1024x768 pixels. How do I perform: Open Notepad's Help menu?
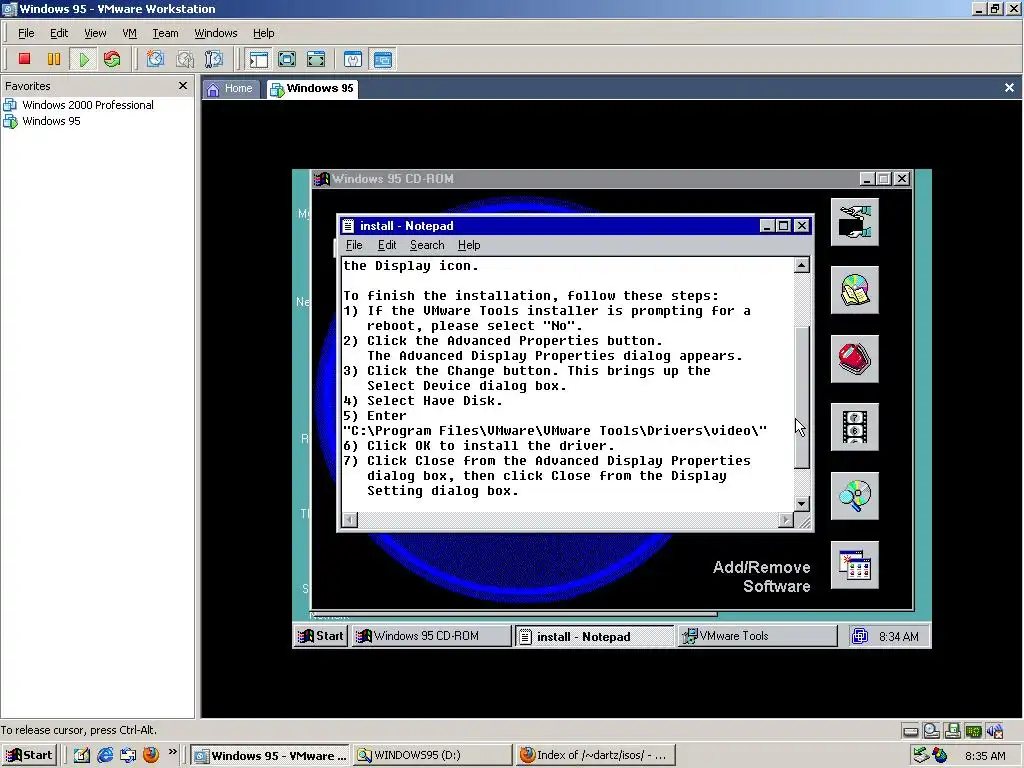469,245
